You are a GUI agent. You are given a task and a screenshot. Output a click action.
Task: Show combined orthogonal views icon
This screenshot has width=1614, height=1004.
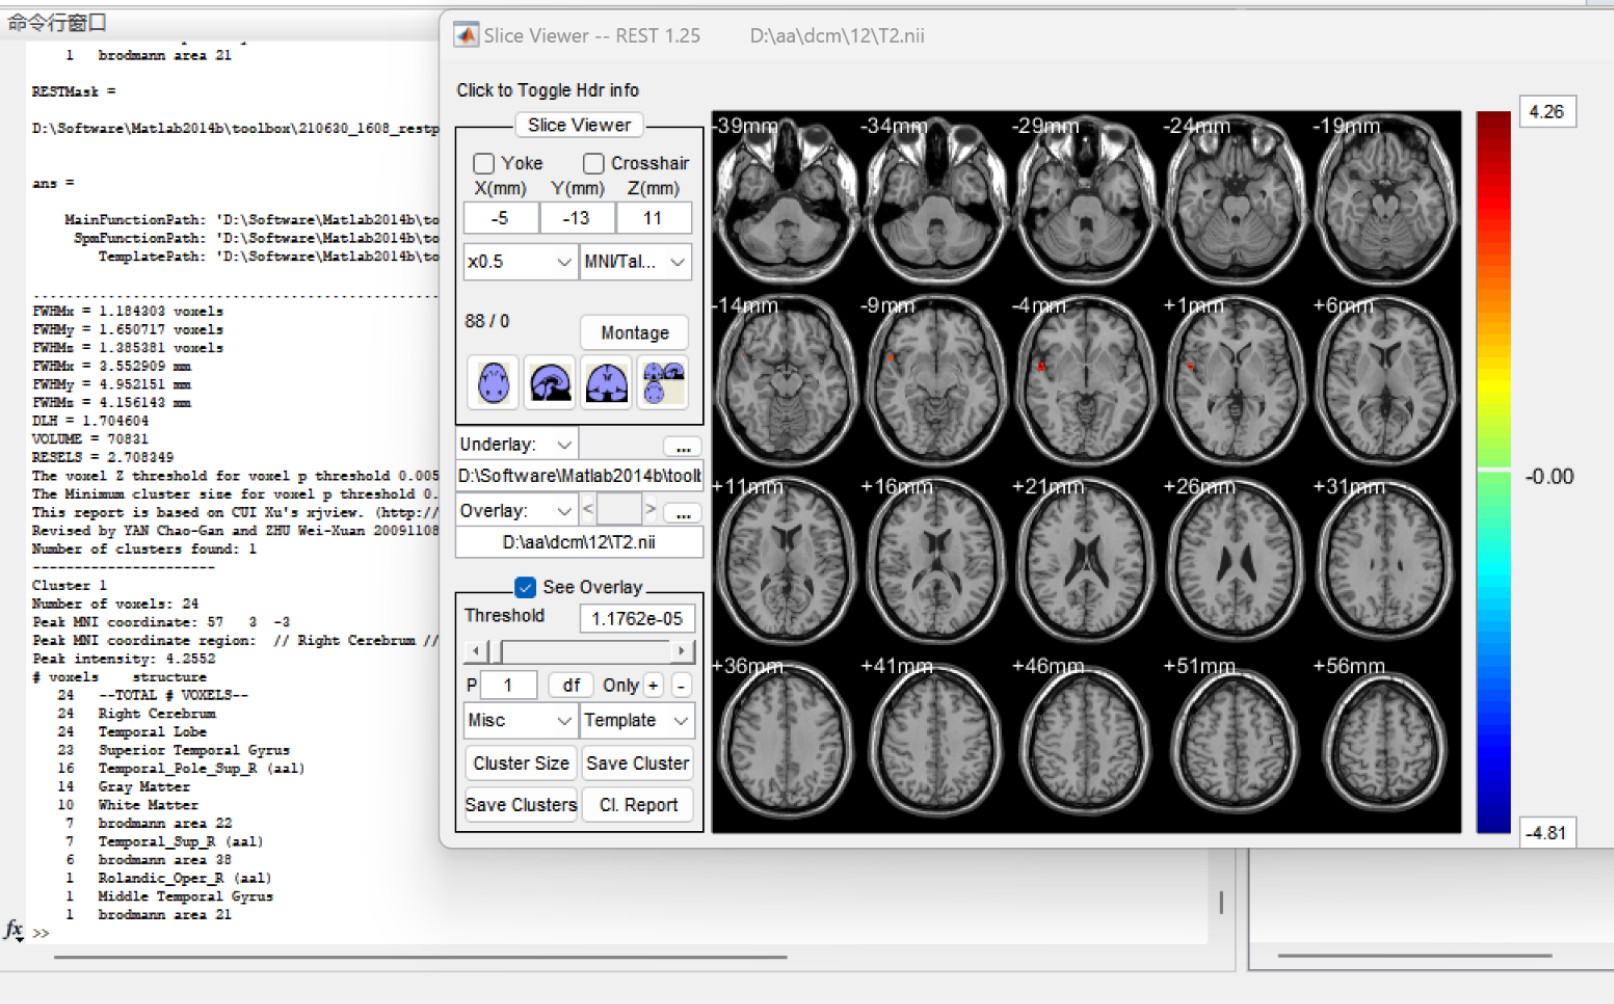coord(663,382)
